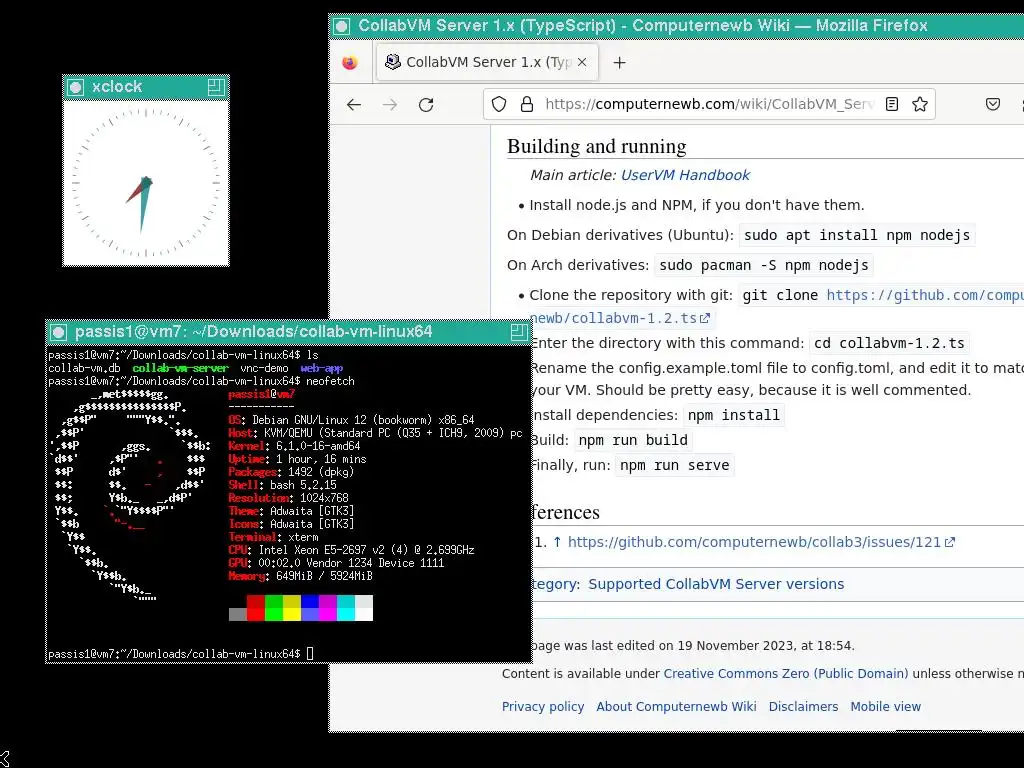This screenshot has height=768, width=1024.
Task: Open Supported CollabVM Server versions category
Action: 716,584
